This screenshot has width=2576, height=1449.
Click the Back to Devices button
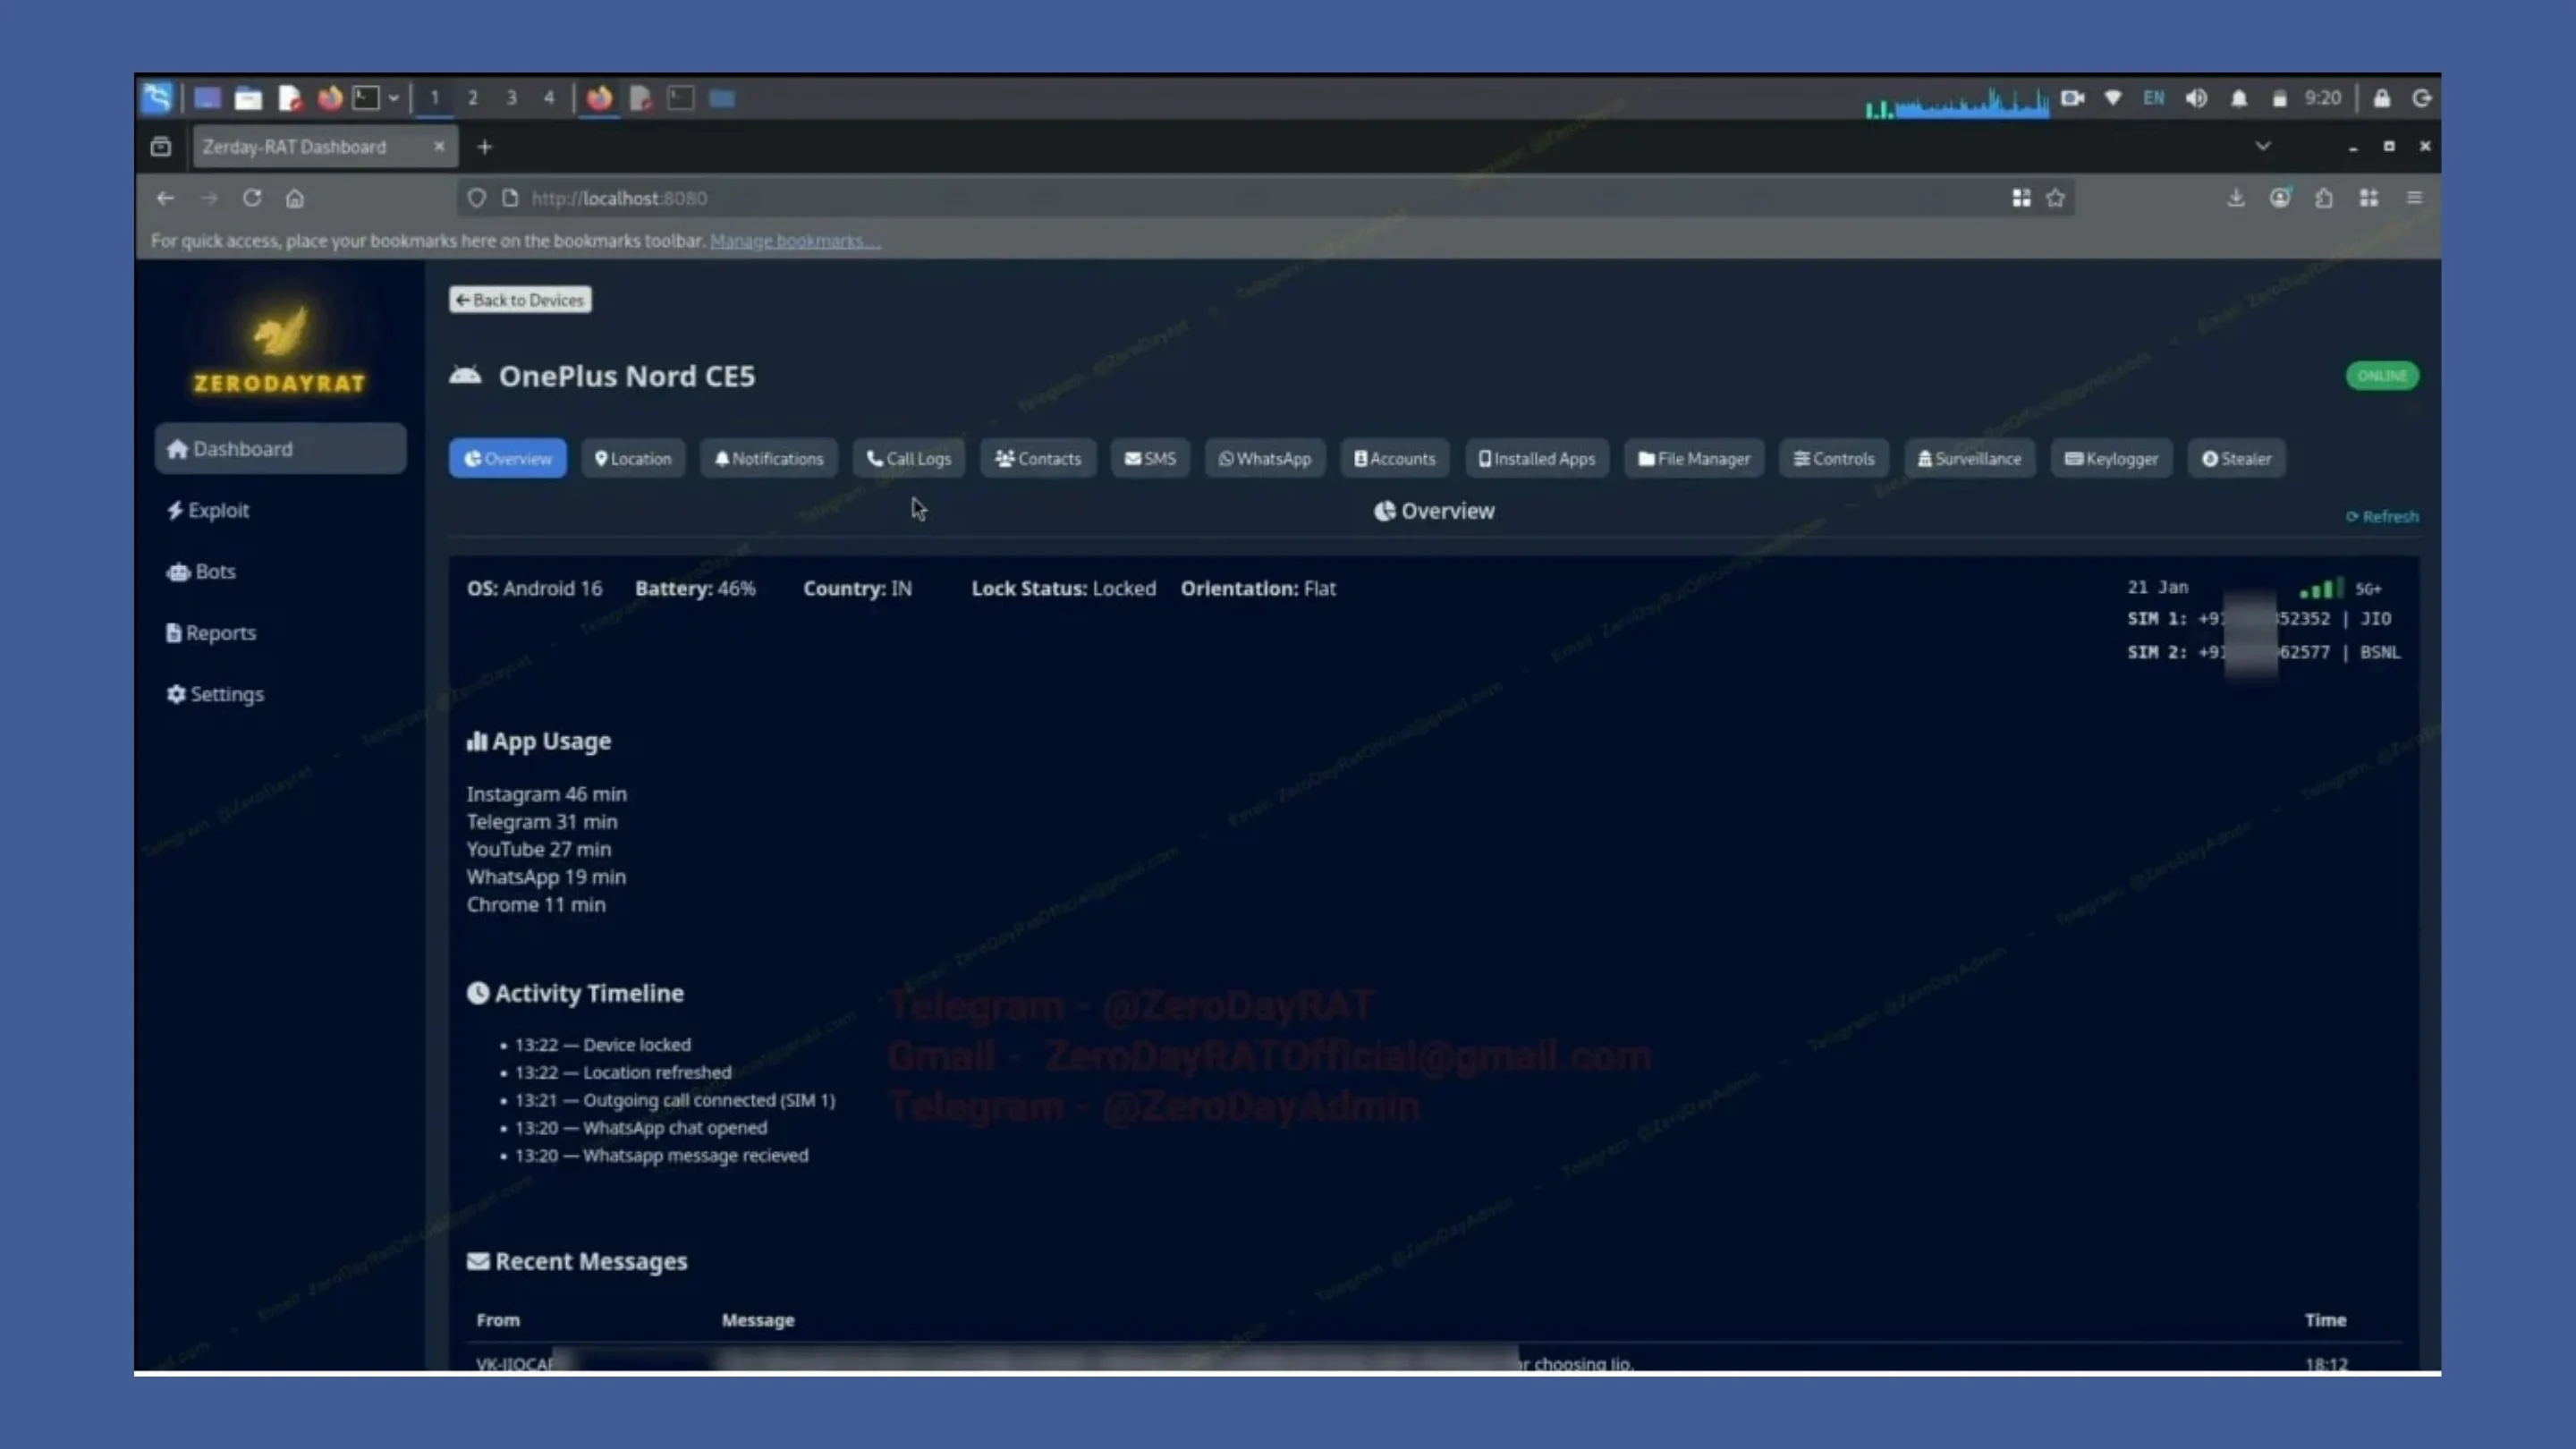pyautogui.click(x=519, y=299)
